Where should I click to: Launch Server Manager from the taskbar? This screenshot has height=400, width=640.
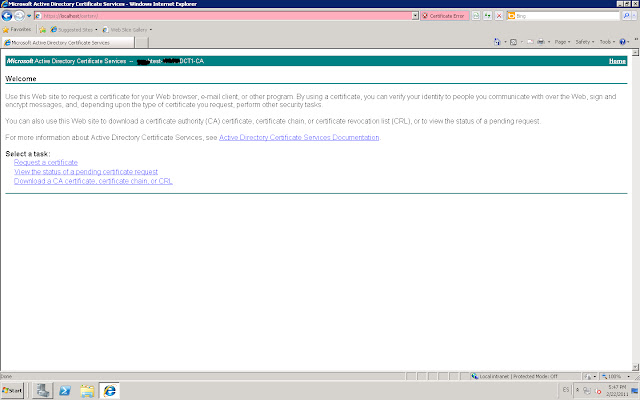click(42, 391)
